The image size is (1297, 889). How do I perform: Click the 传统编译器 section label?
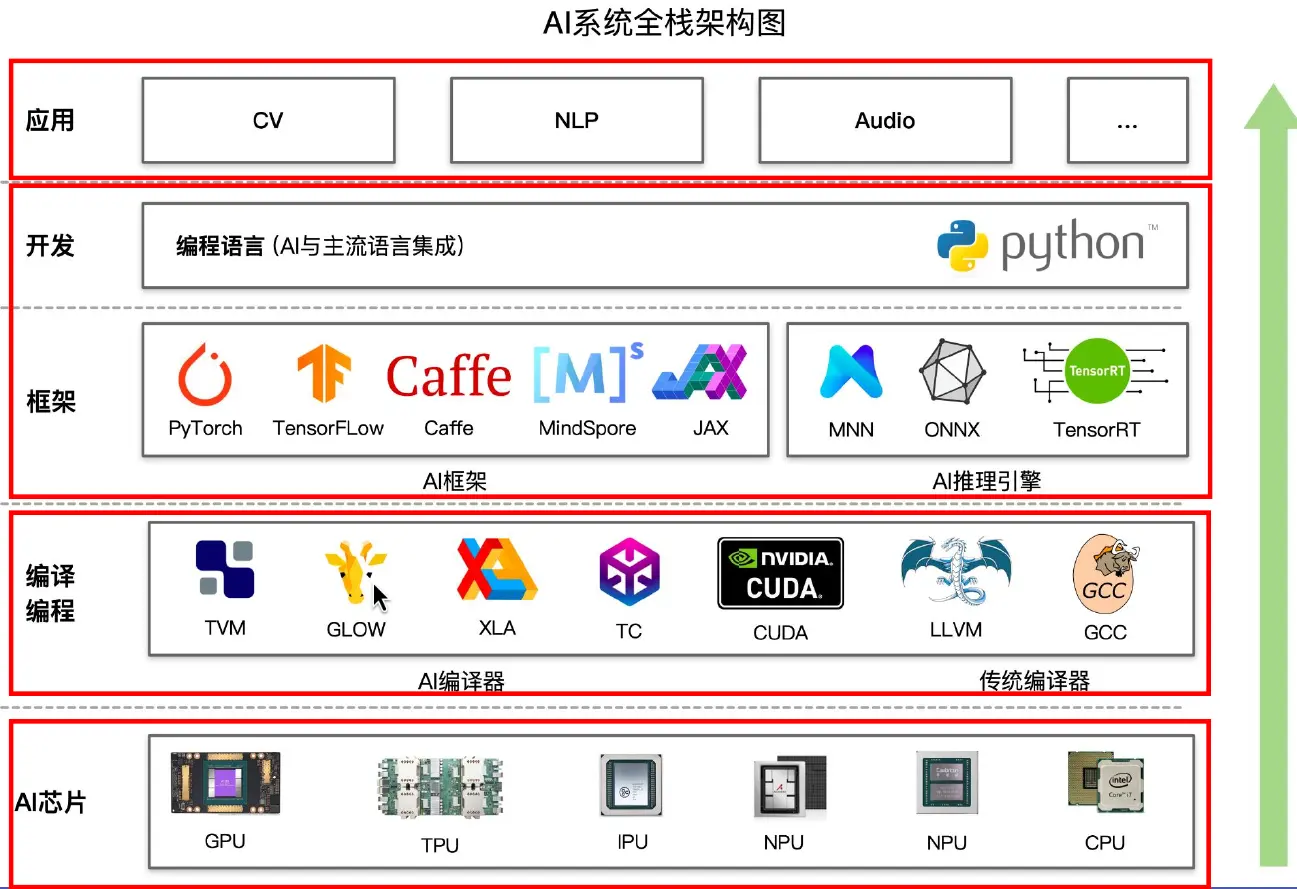1035,679
